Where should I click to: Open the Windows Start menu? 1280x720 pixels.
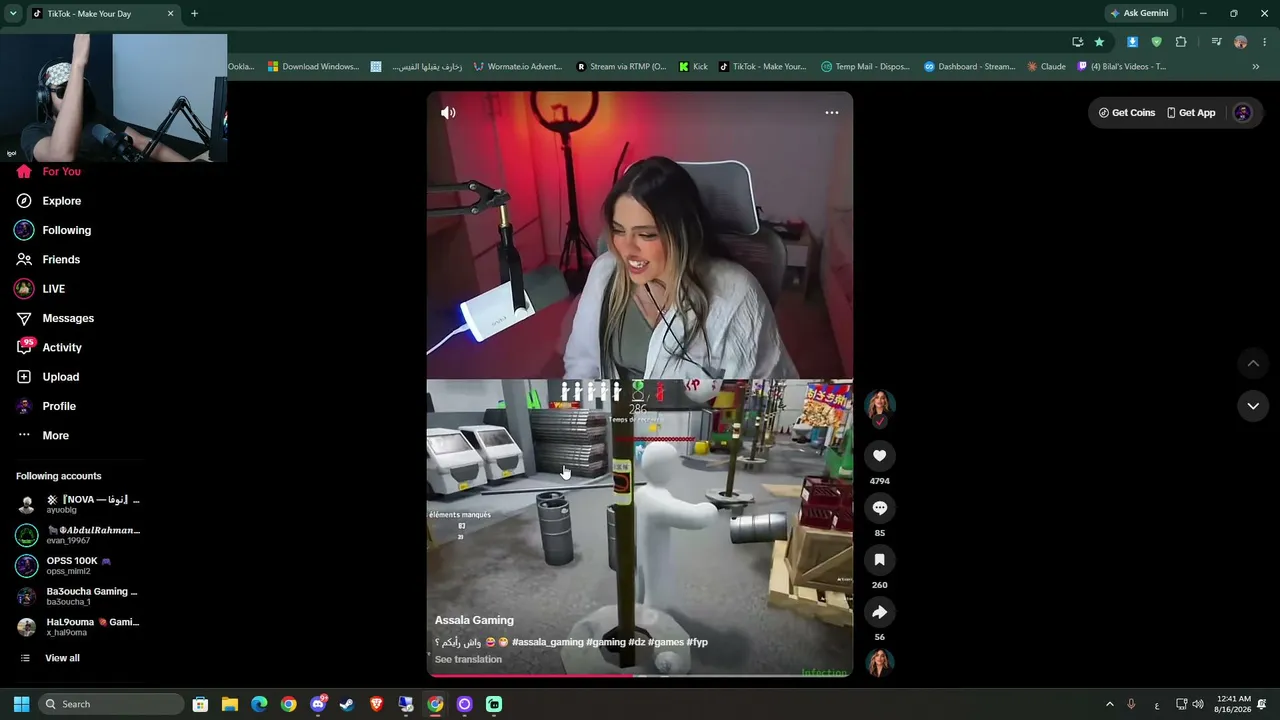(21, 704)
